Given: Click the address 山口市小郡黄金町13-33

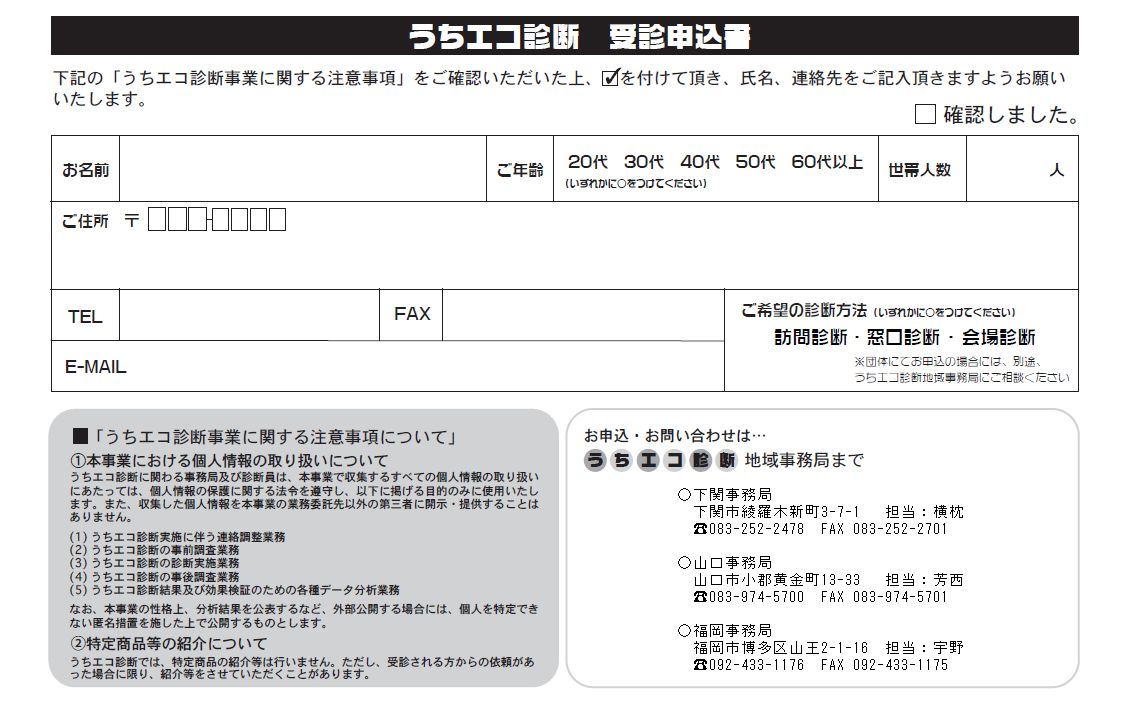Looking at the screenshot, I should 776,580.
